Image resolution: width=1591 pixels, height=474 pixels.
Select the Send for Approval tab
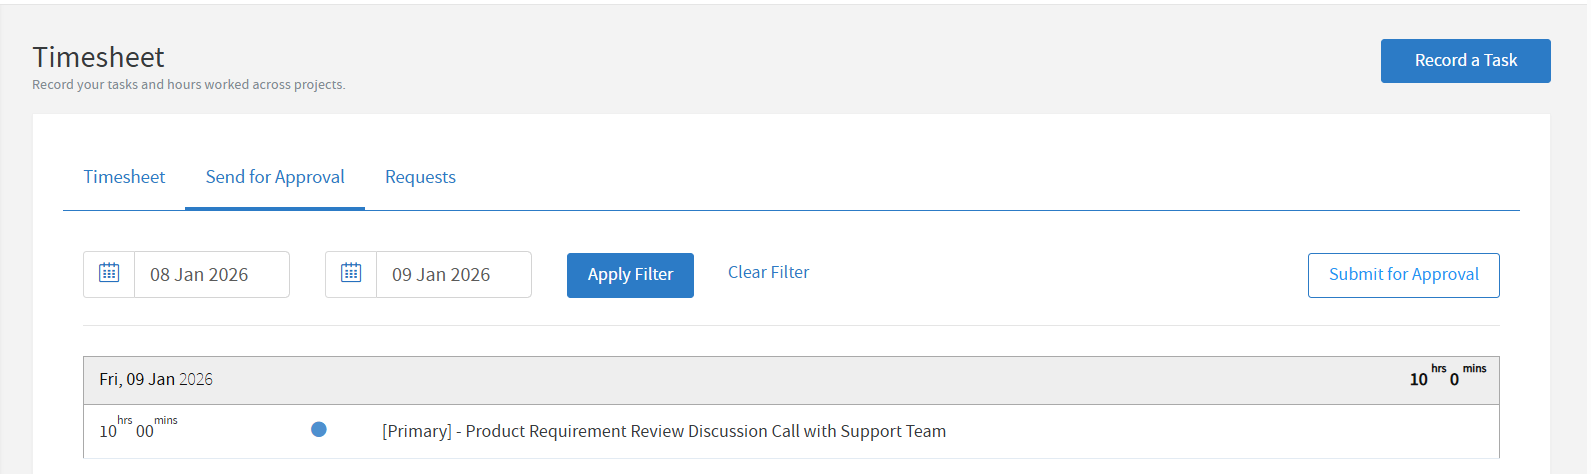275,177
